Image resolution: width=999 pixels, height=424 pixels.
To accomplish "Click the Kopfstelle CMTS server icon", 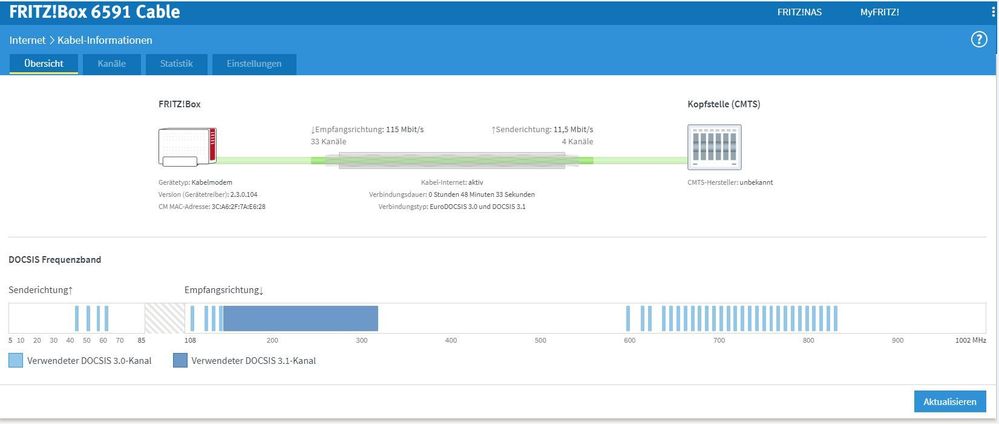I will coord(714,147).
